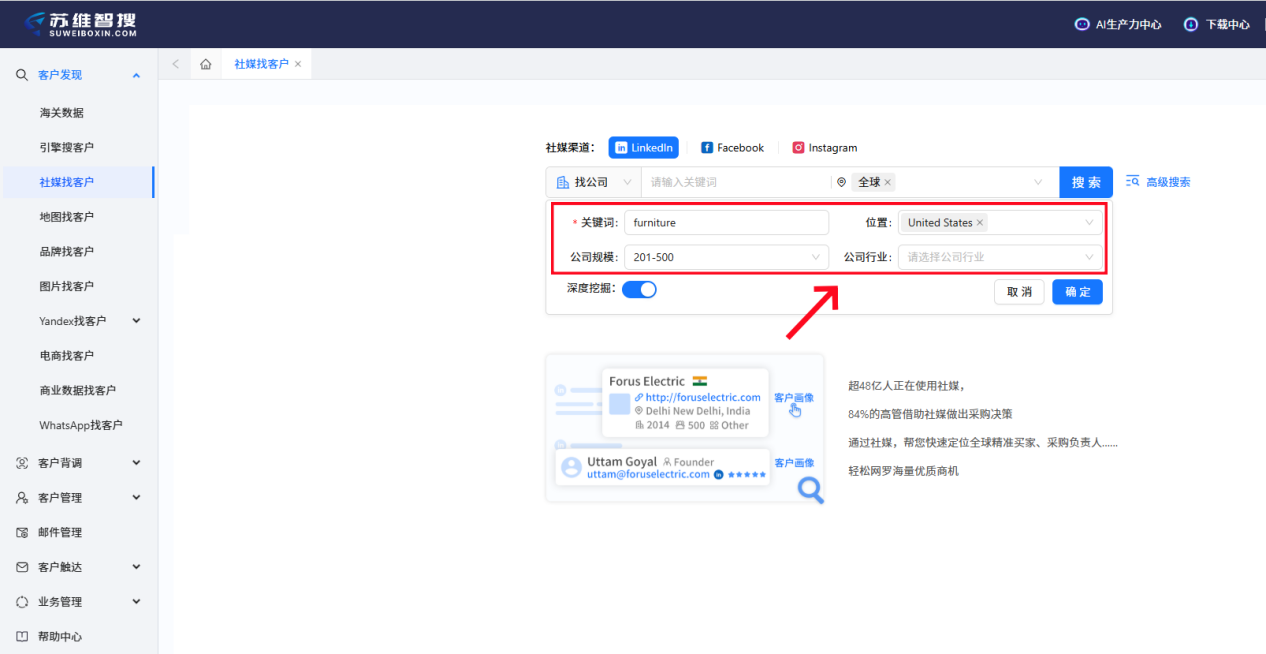1266x654 pixels.
Task: Select the Instagram social channel
Action: click(824, 148)
